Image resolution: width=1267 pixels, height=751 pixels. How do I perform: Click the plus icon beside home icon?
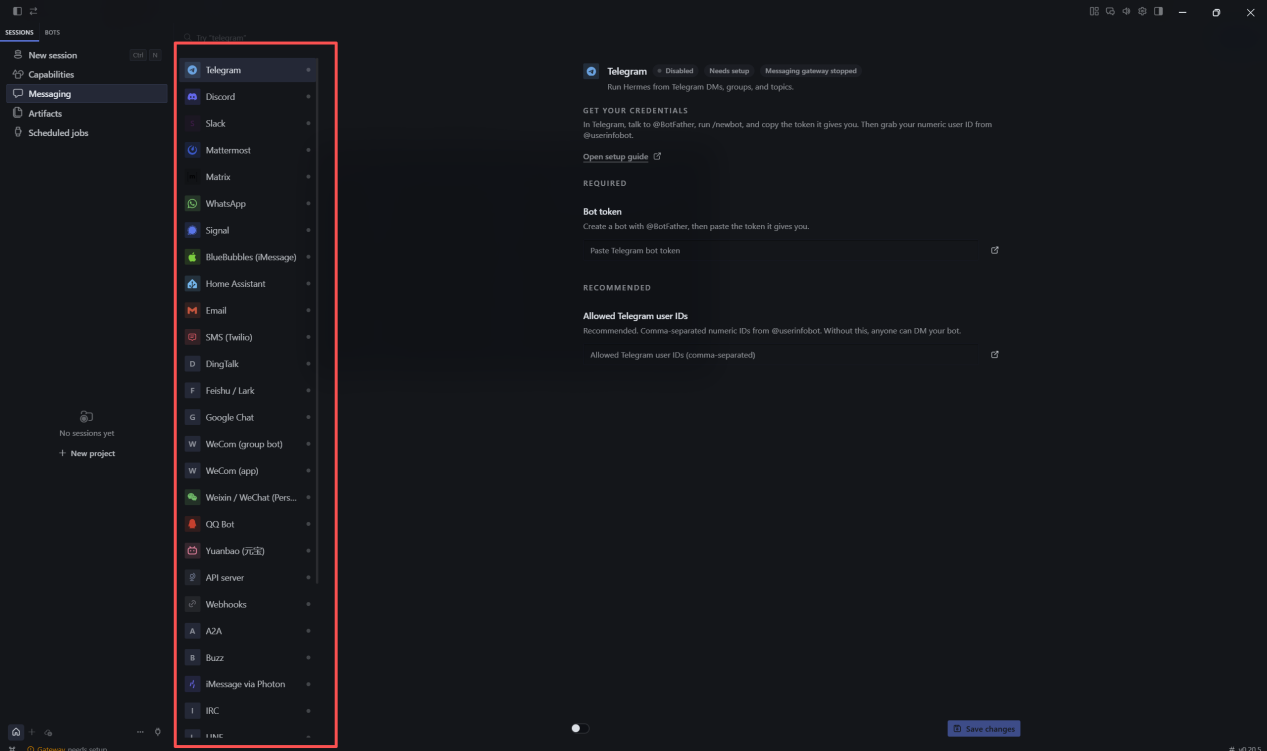pos(32,732)
